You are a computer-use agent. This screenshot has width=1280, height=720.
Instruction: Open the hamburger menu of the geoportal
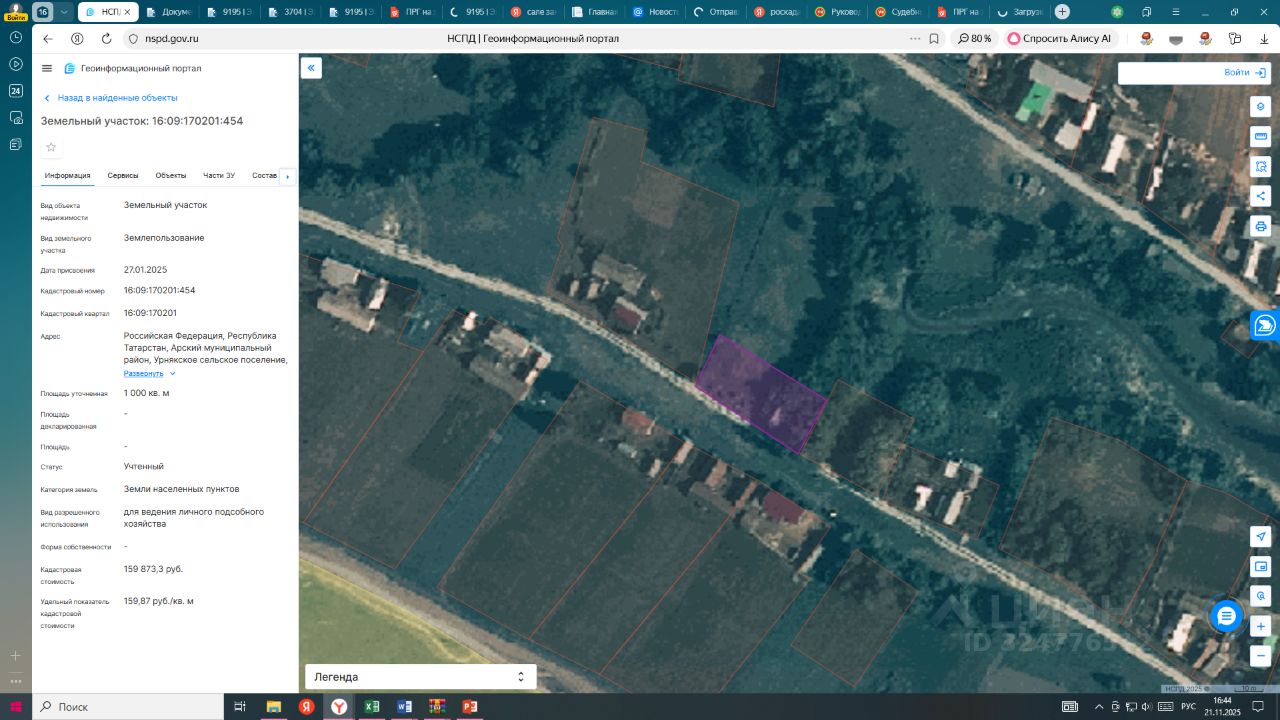pos(47,68)
